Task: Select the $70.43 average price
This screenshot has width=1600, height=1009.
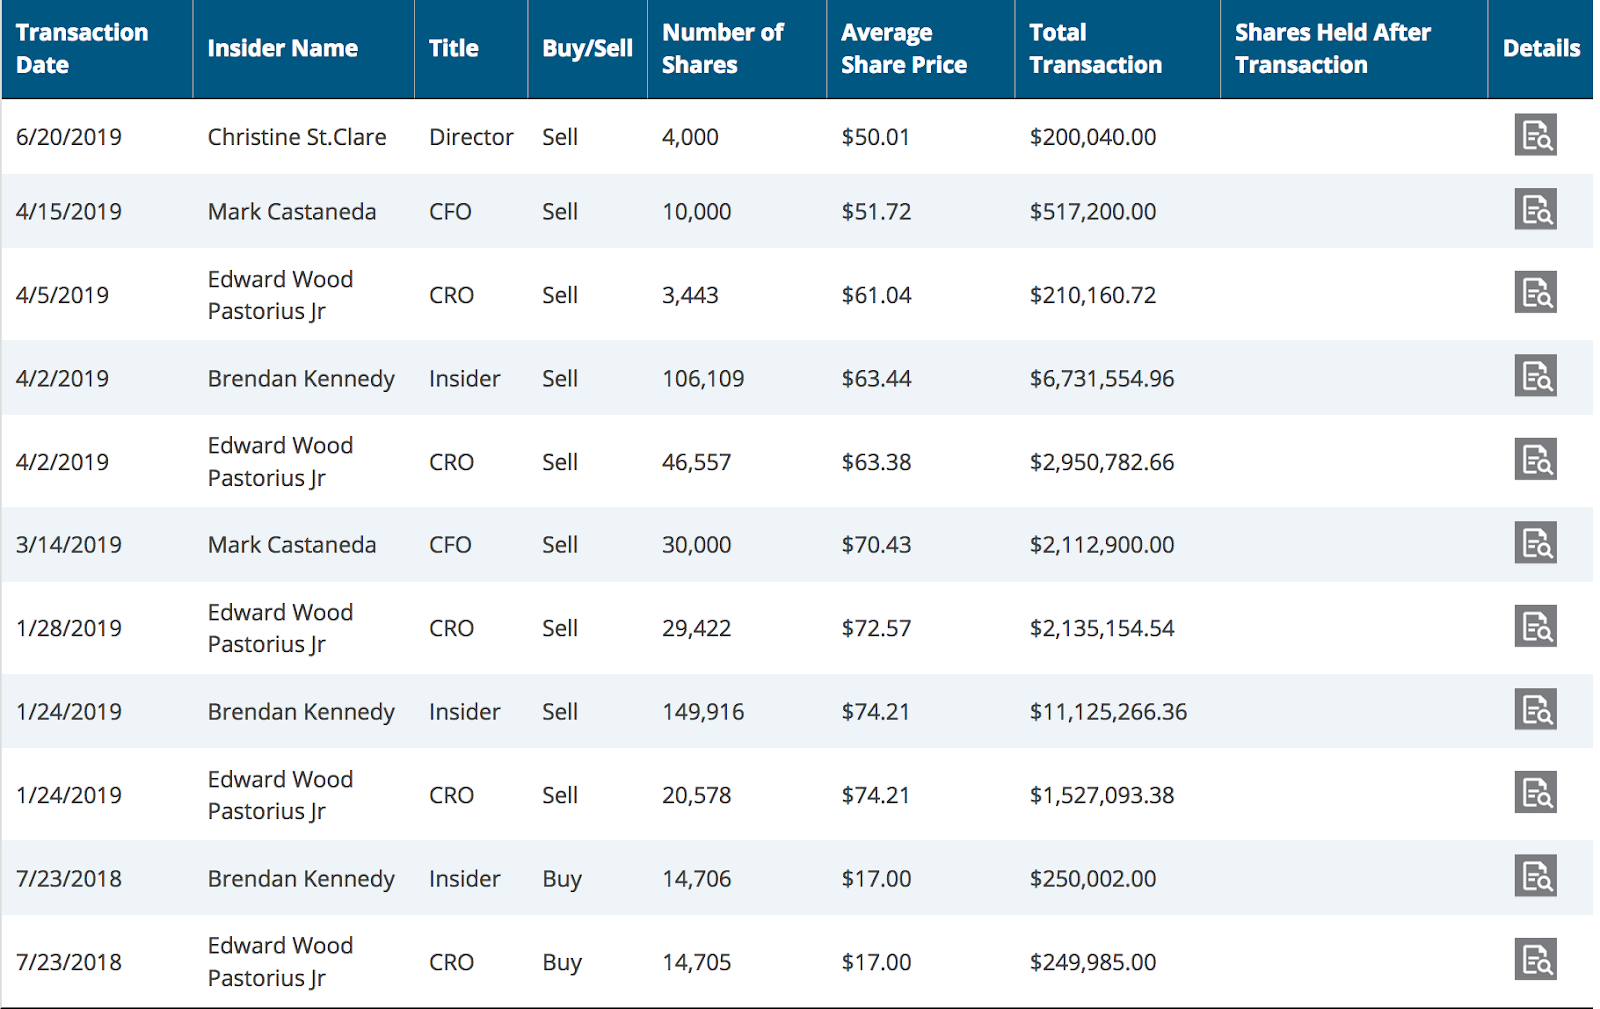Action: pyautogui.click(x=877, y=545)
